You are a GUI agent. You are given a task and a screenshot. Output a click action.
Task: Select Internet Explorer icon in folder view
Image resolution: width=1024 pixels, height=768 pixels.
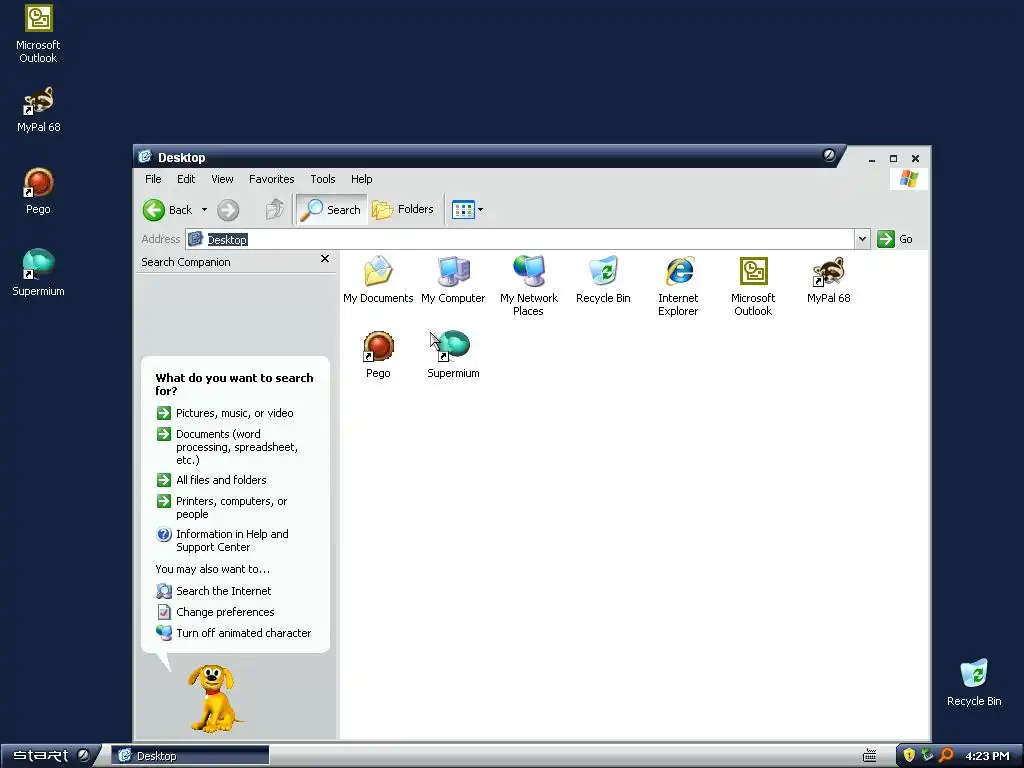[679, 271]
